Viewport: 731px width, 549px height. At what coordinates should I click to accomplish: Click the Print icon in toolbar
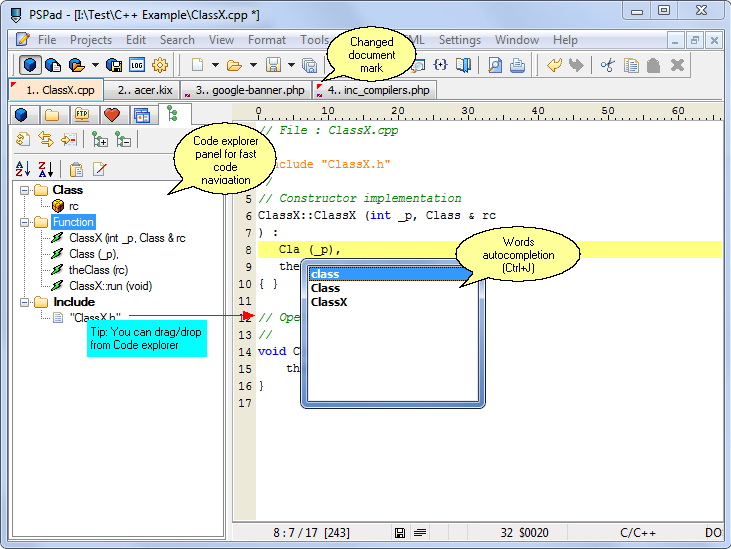click(x=518, y=66)
